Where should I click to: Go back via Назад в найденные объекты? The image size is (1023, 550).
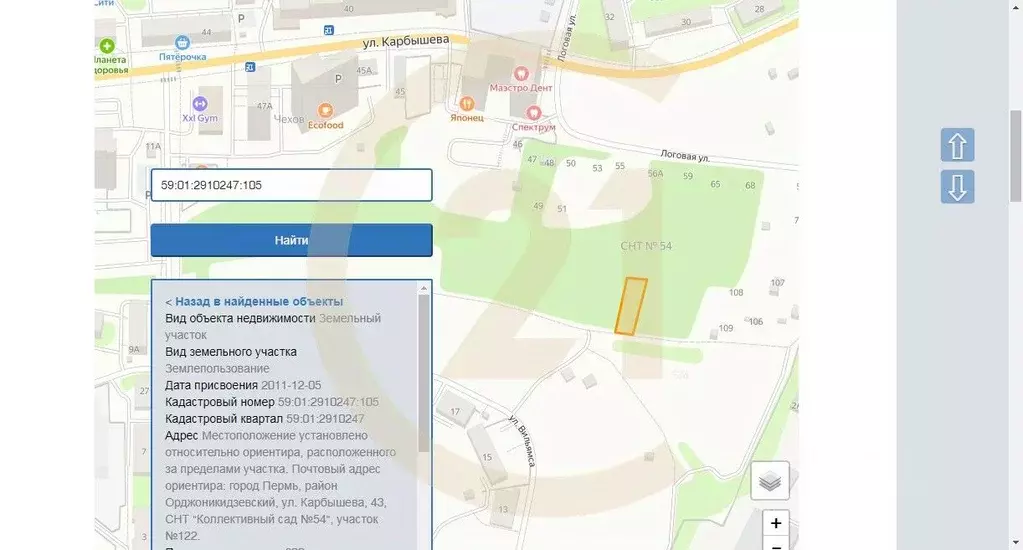point(259,301)
